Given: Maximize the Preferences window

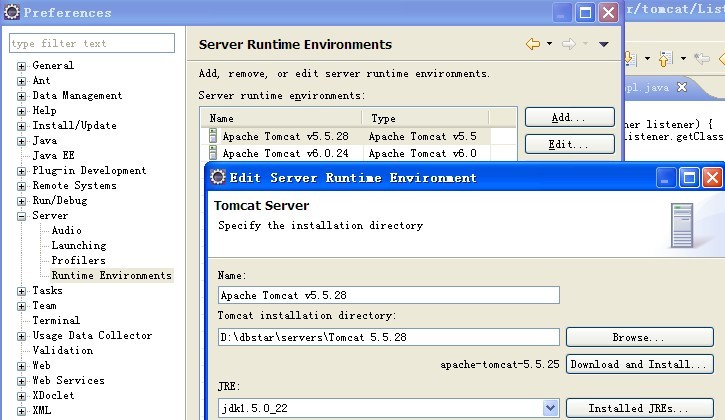Looking at the screenshot, I should click(585, 12).
